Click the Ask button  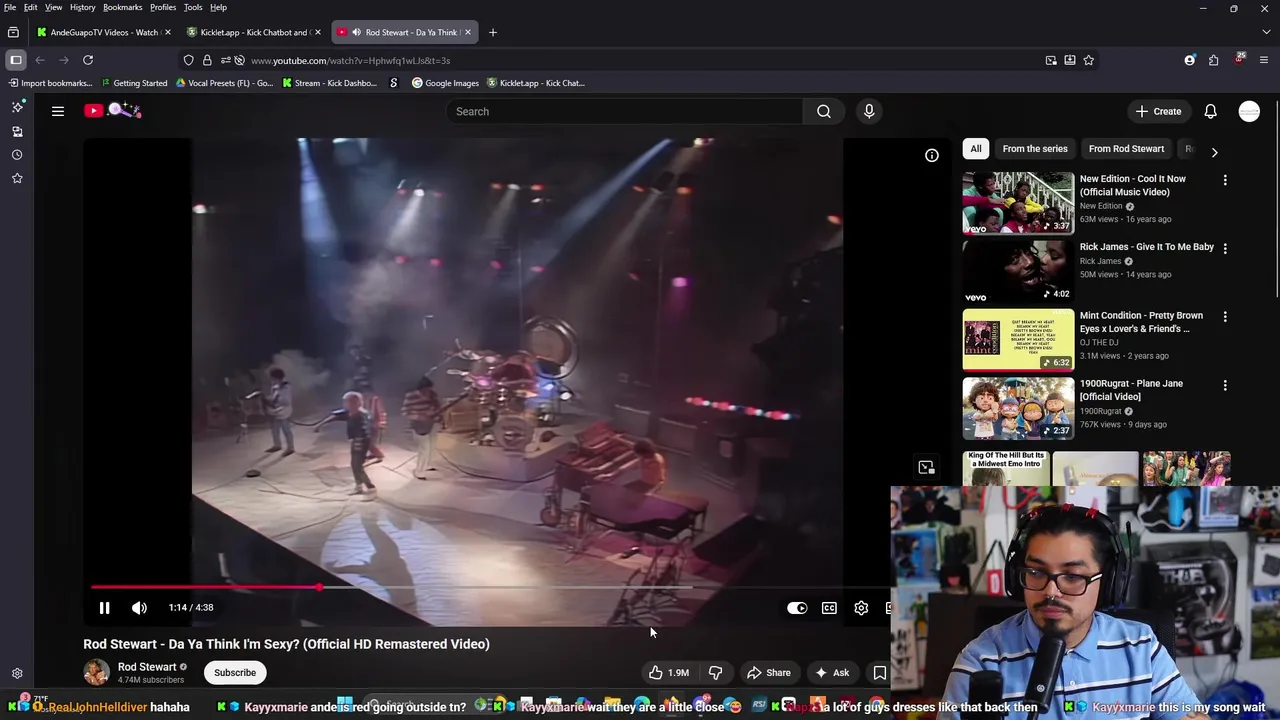(x=832, y=673)
